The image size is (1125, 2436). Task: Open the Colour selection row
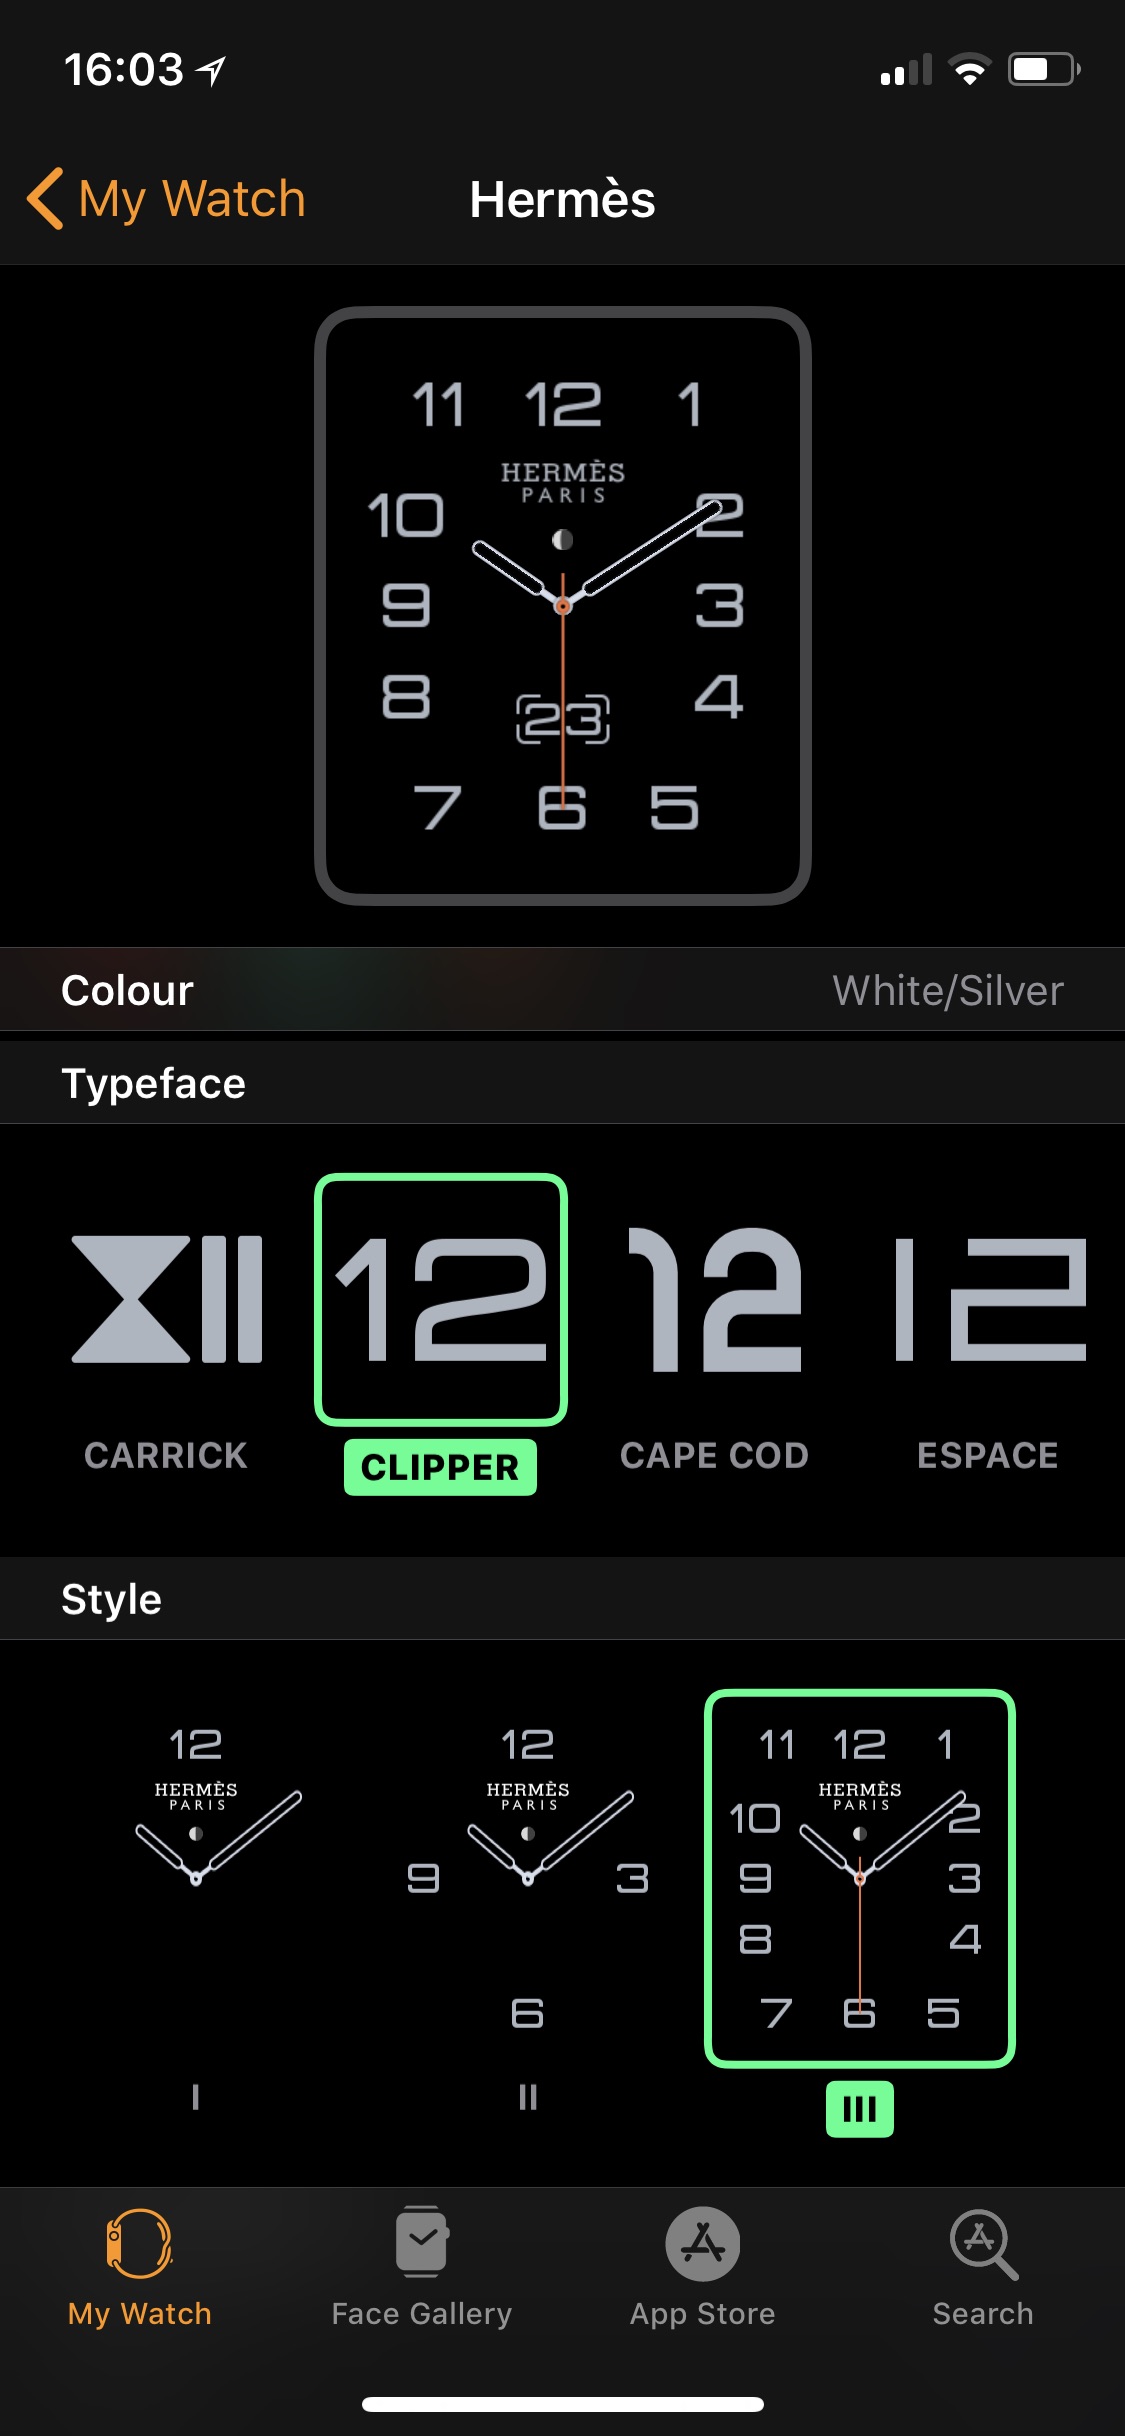coord(562,989)
